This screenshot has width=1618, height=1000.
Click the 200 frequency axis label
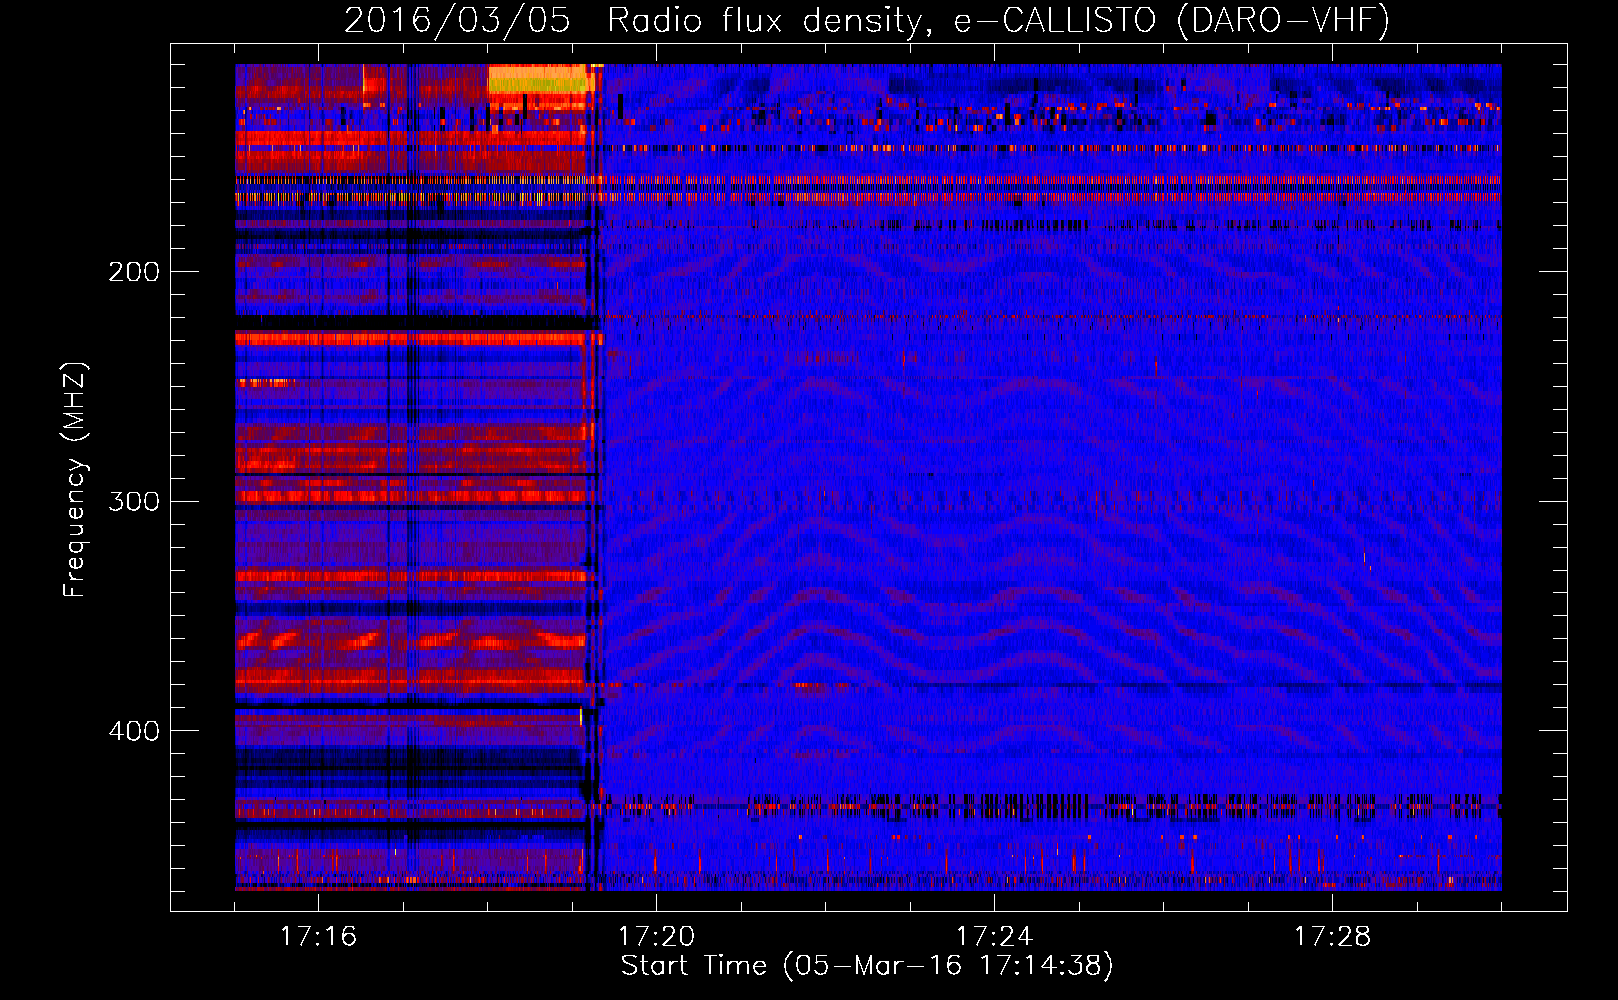134,272
